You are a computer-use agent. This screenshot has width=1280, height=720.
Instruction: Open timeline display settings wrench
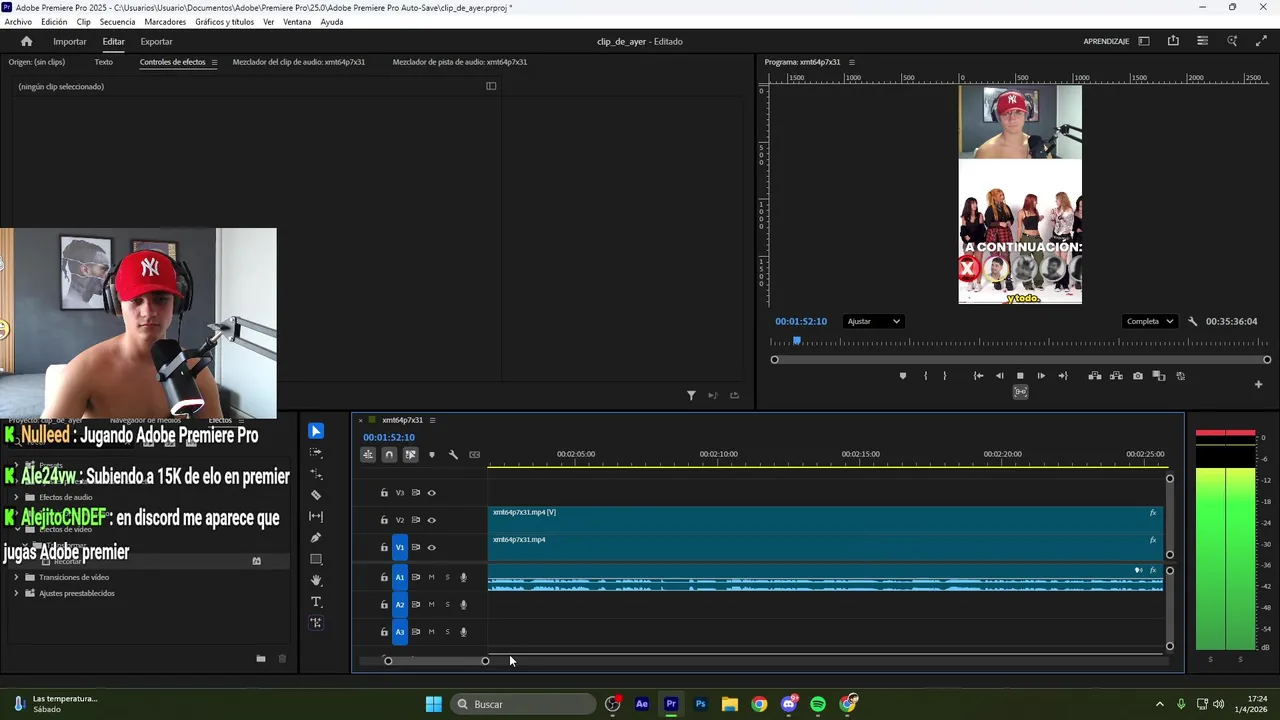[453, 455]
